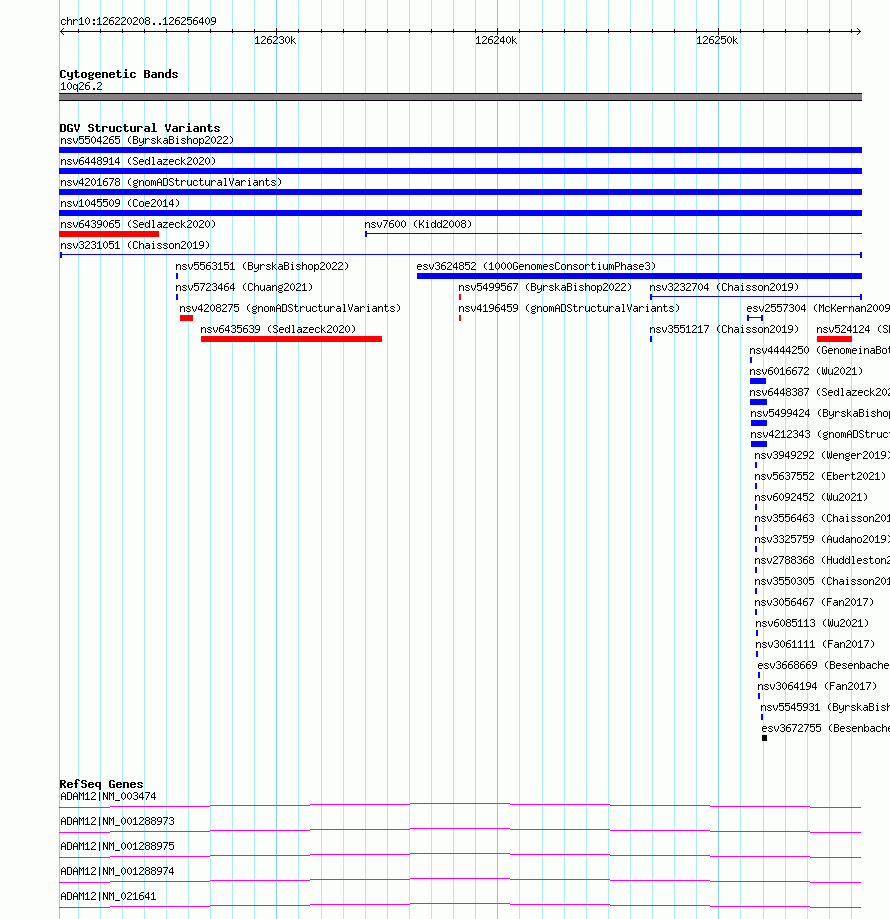Click the esv3668669 Besenbacher label
The width and height of the screenshot is (890, 919).
(x=823, y=666)
